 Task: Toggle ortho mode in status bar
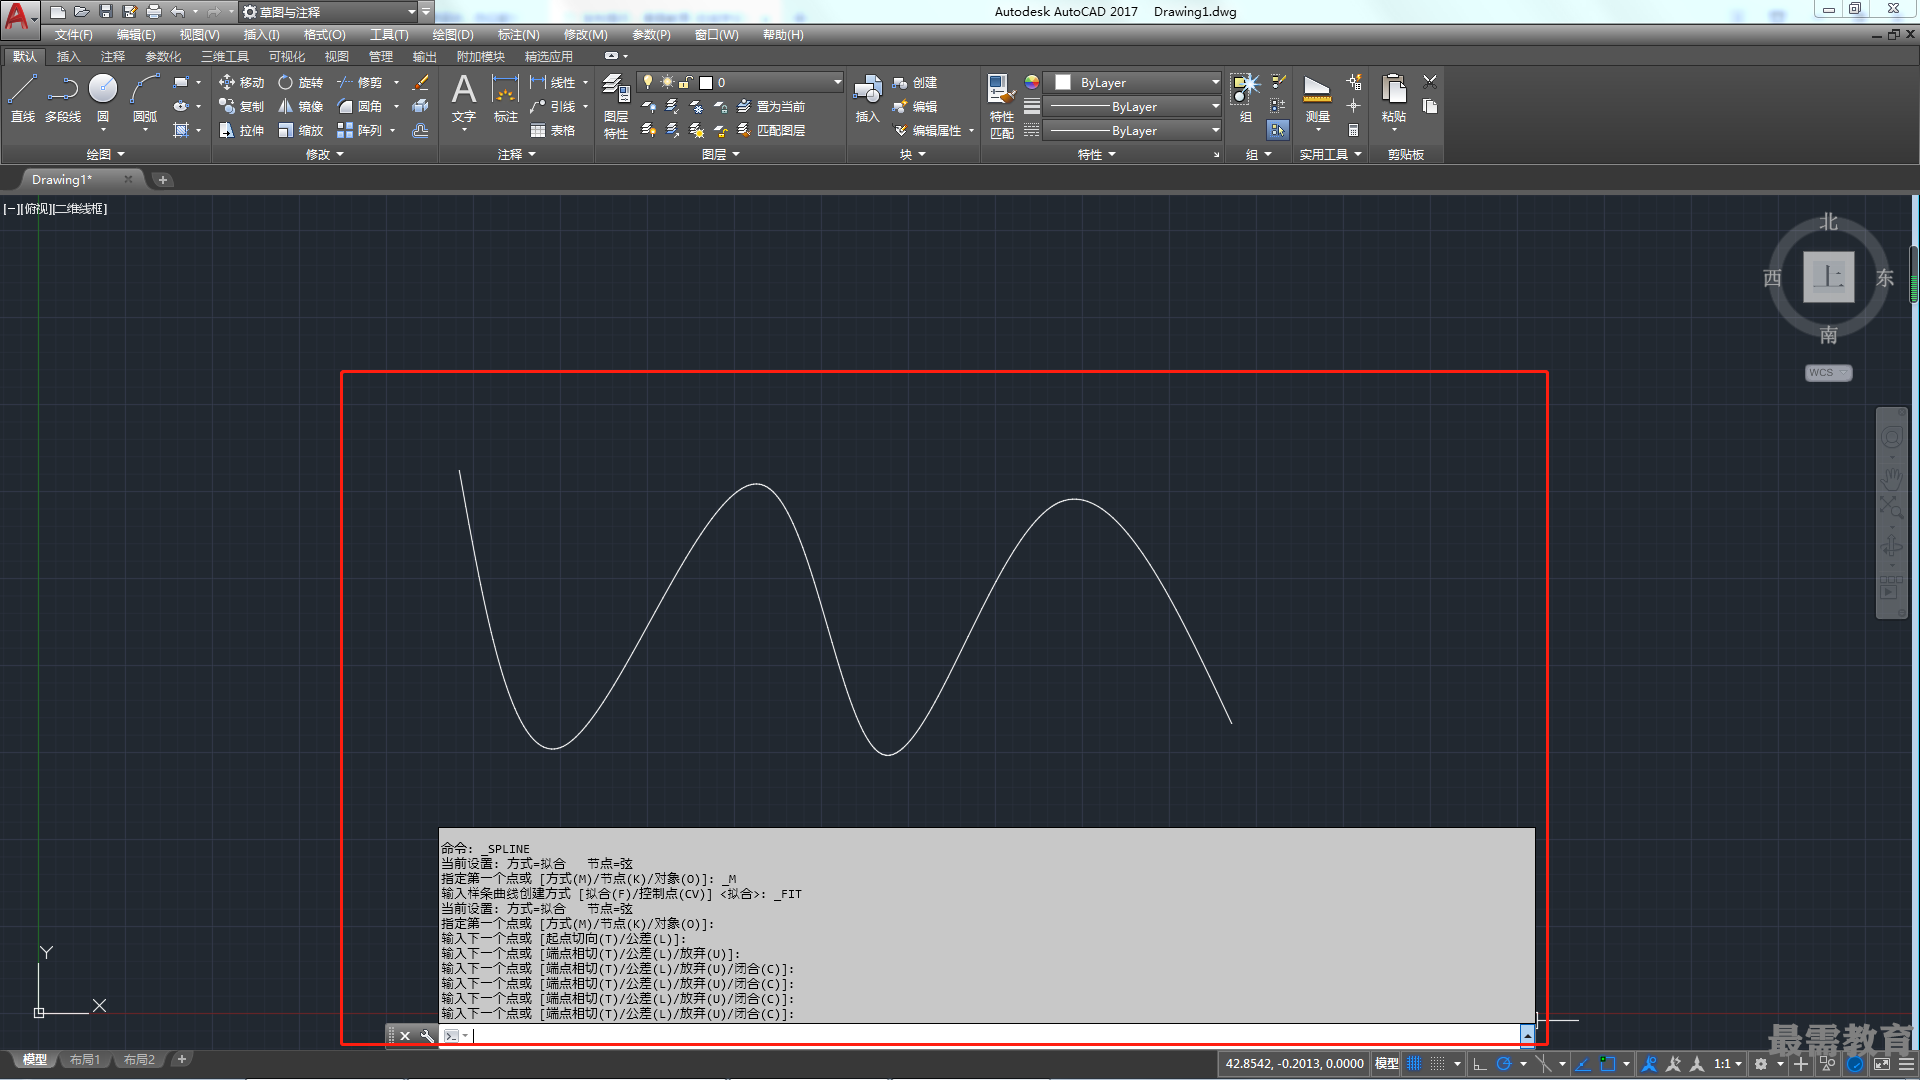[x=1480, y=1064]
